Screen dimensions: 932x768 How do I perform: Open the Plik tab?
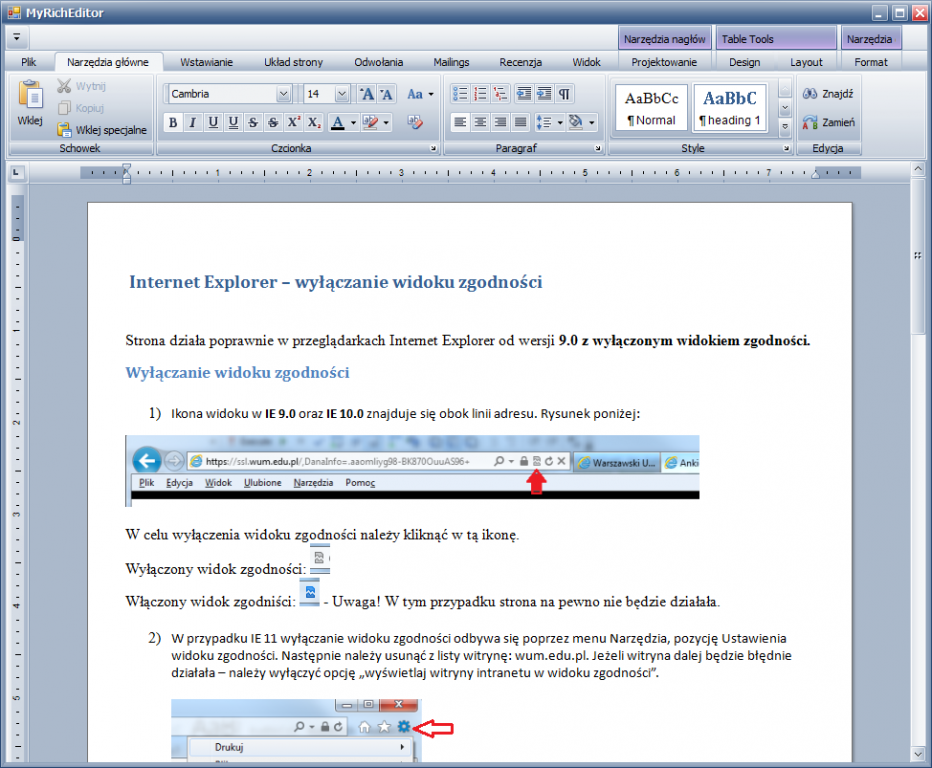click(x=29, y=62)
